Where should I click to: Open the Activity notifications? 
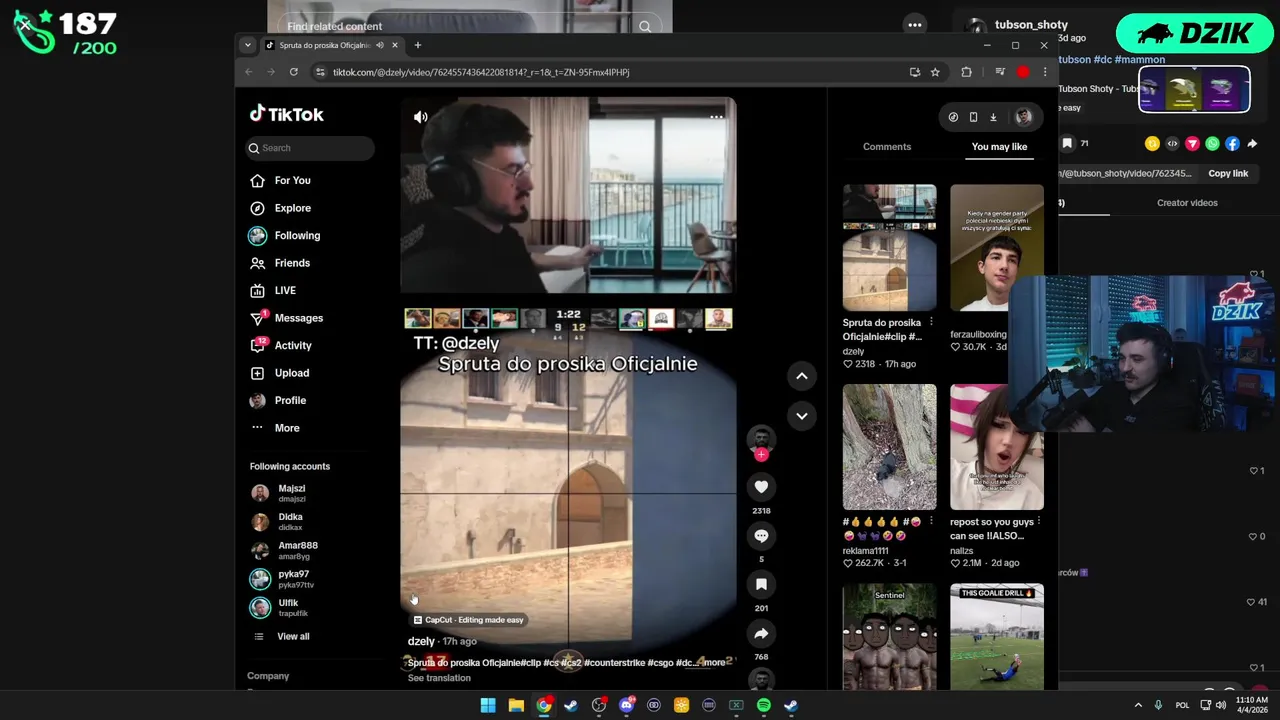coord(281,345)
